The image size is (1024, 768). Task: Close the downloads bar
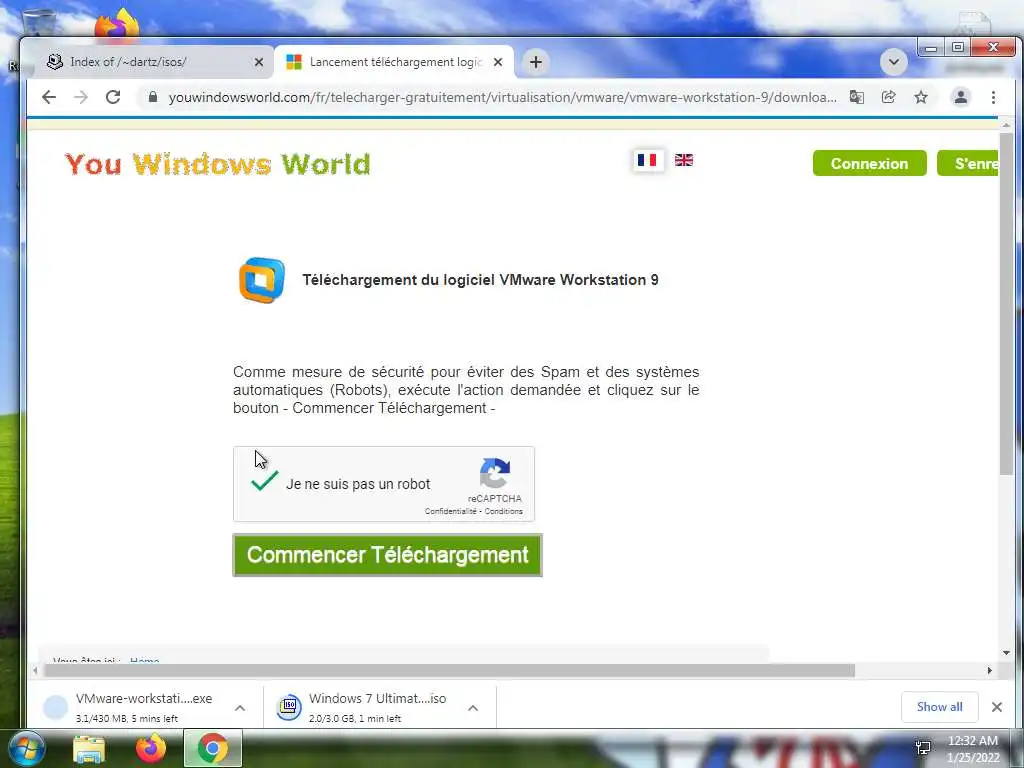coord(997,707)
